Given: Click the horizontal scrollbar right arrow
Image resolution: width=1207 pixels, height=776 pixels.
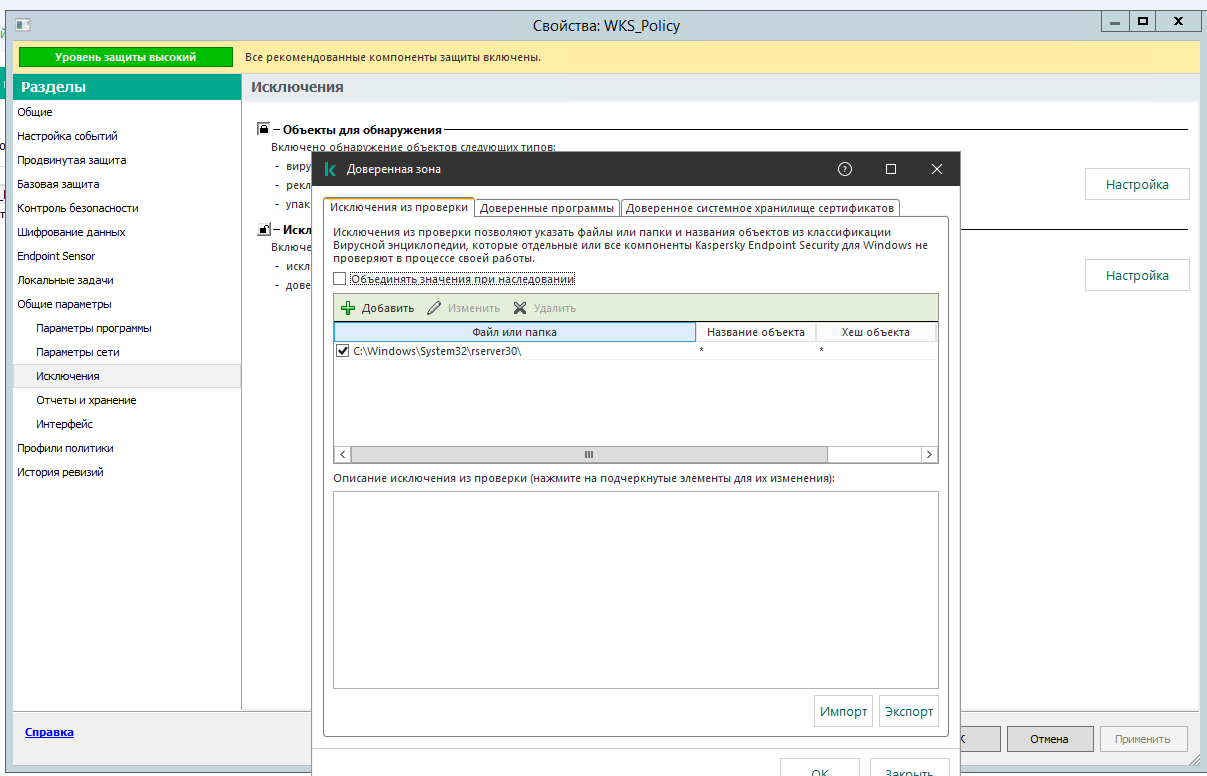Looking at the screenshot, I should point(929,454).
